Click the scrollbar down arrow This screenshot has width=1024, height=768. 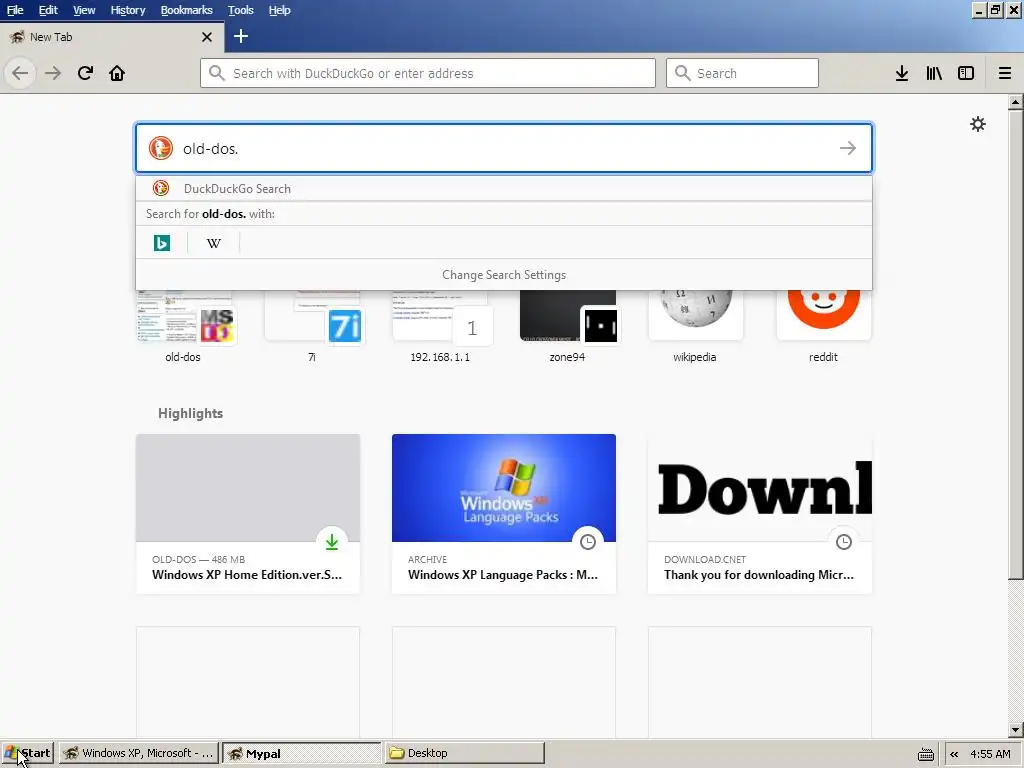pyautogui.click(x=1016, y=730)
